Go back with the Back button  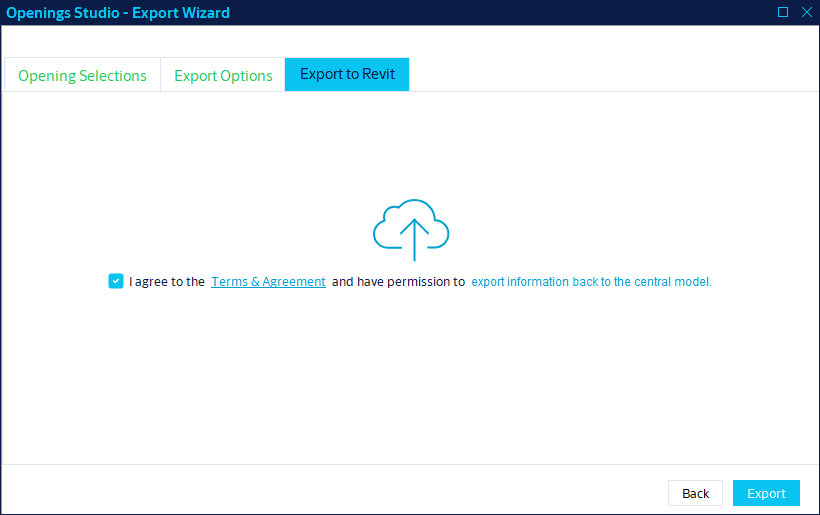coord(695,493)
